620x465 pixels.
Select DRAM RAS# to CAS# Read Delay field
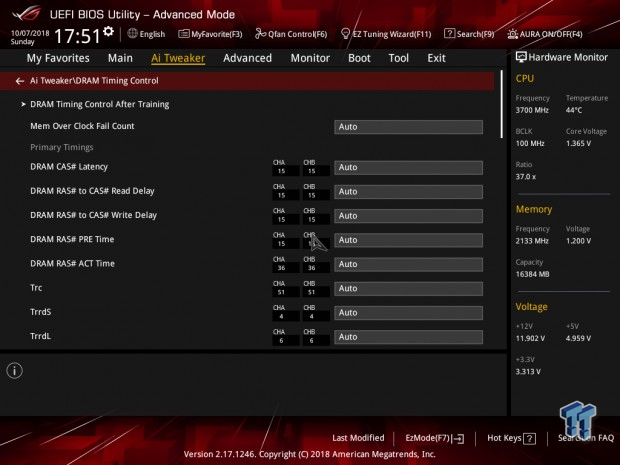pyautogui.click(x=408, y=191)
